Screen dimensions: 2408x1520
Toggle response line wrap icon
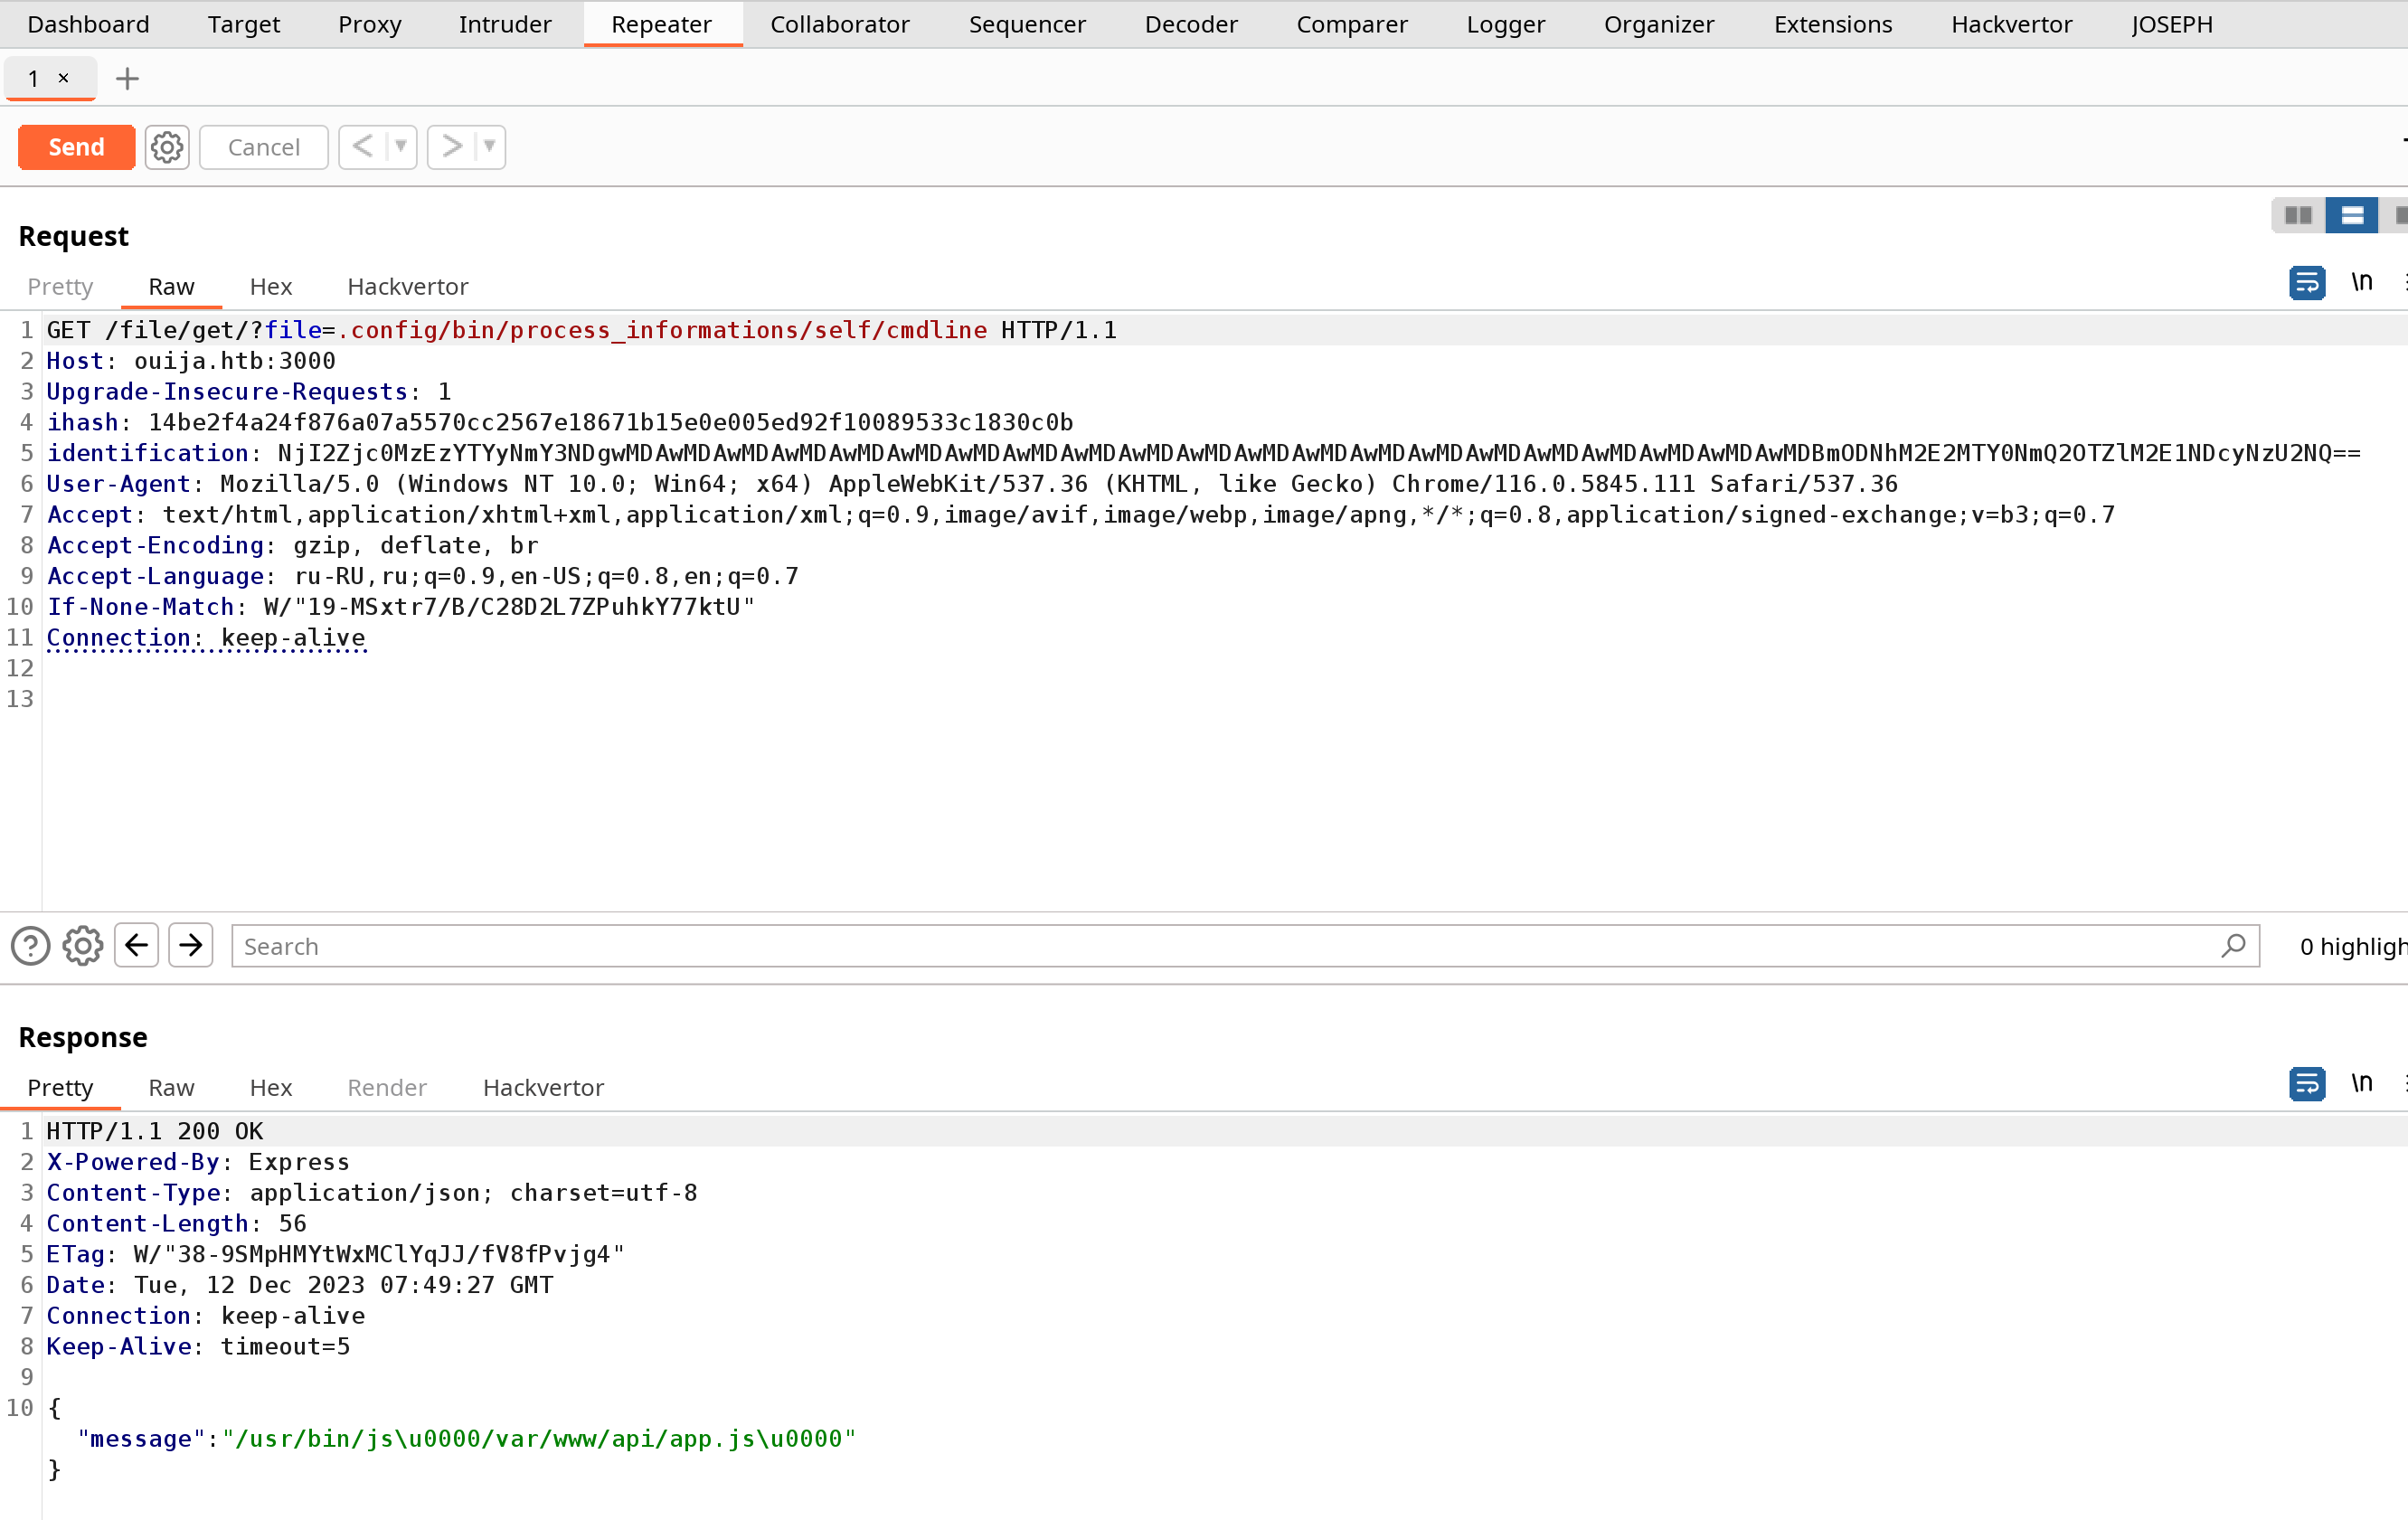[2307, 1084]
